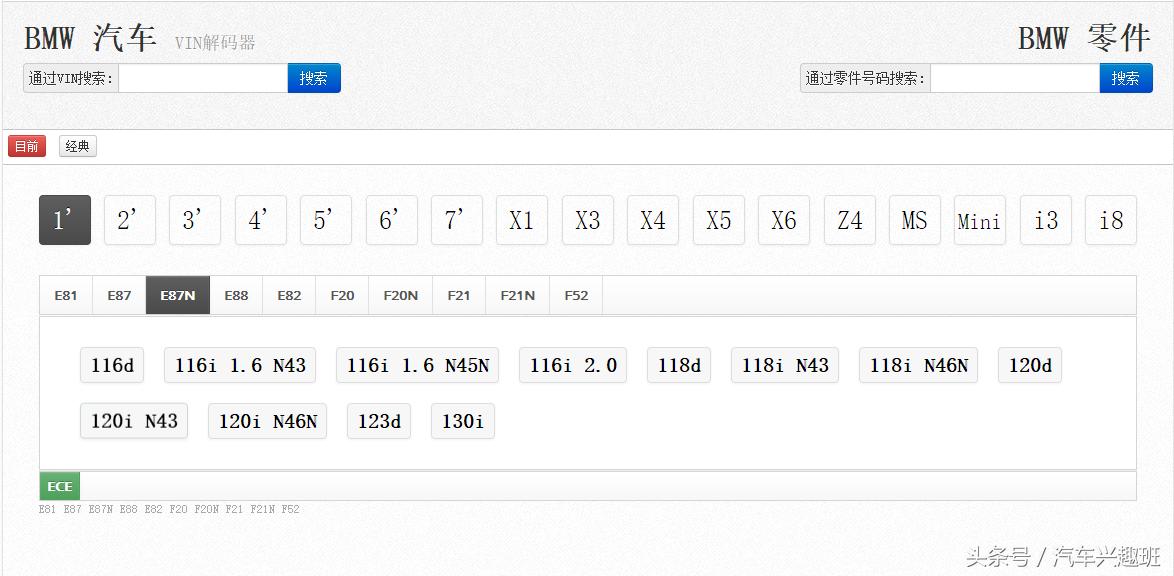Select the red 目前 button

pyautogui.click(x=27, y=146)
